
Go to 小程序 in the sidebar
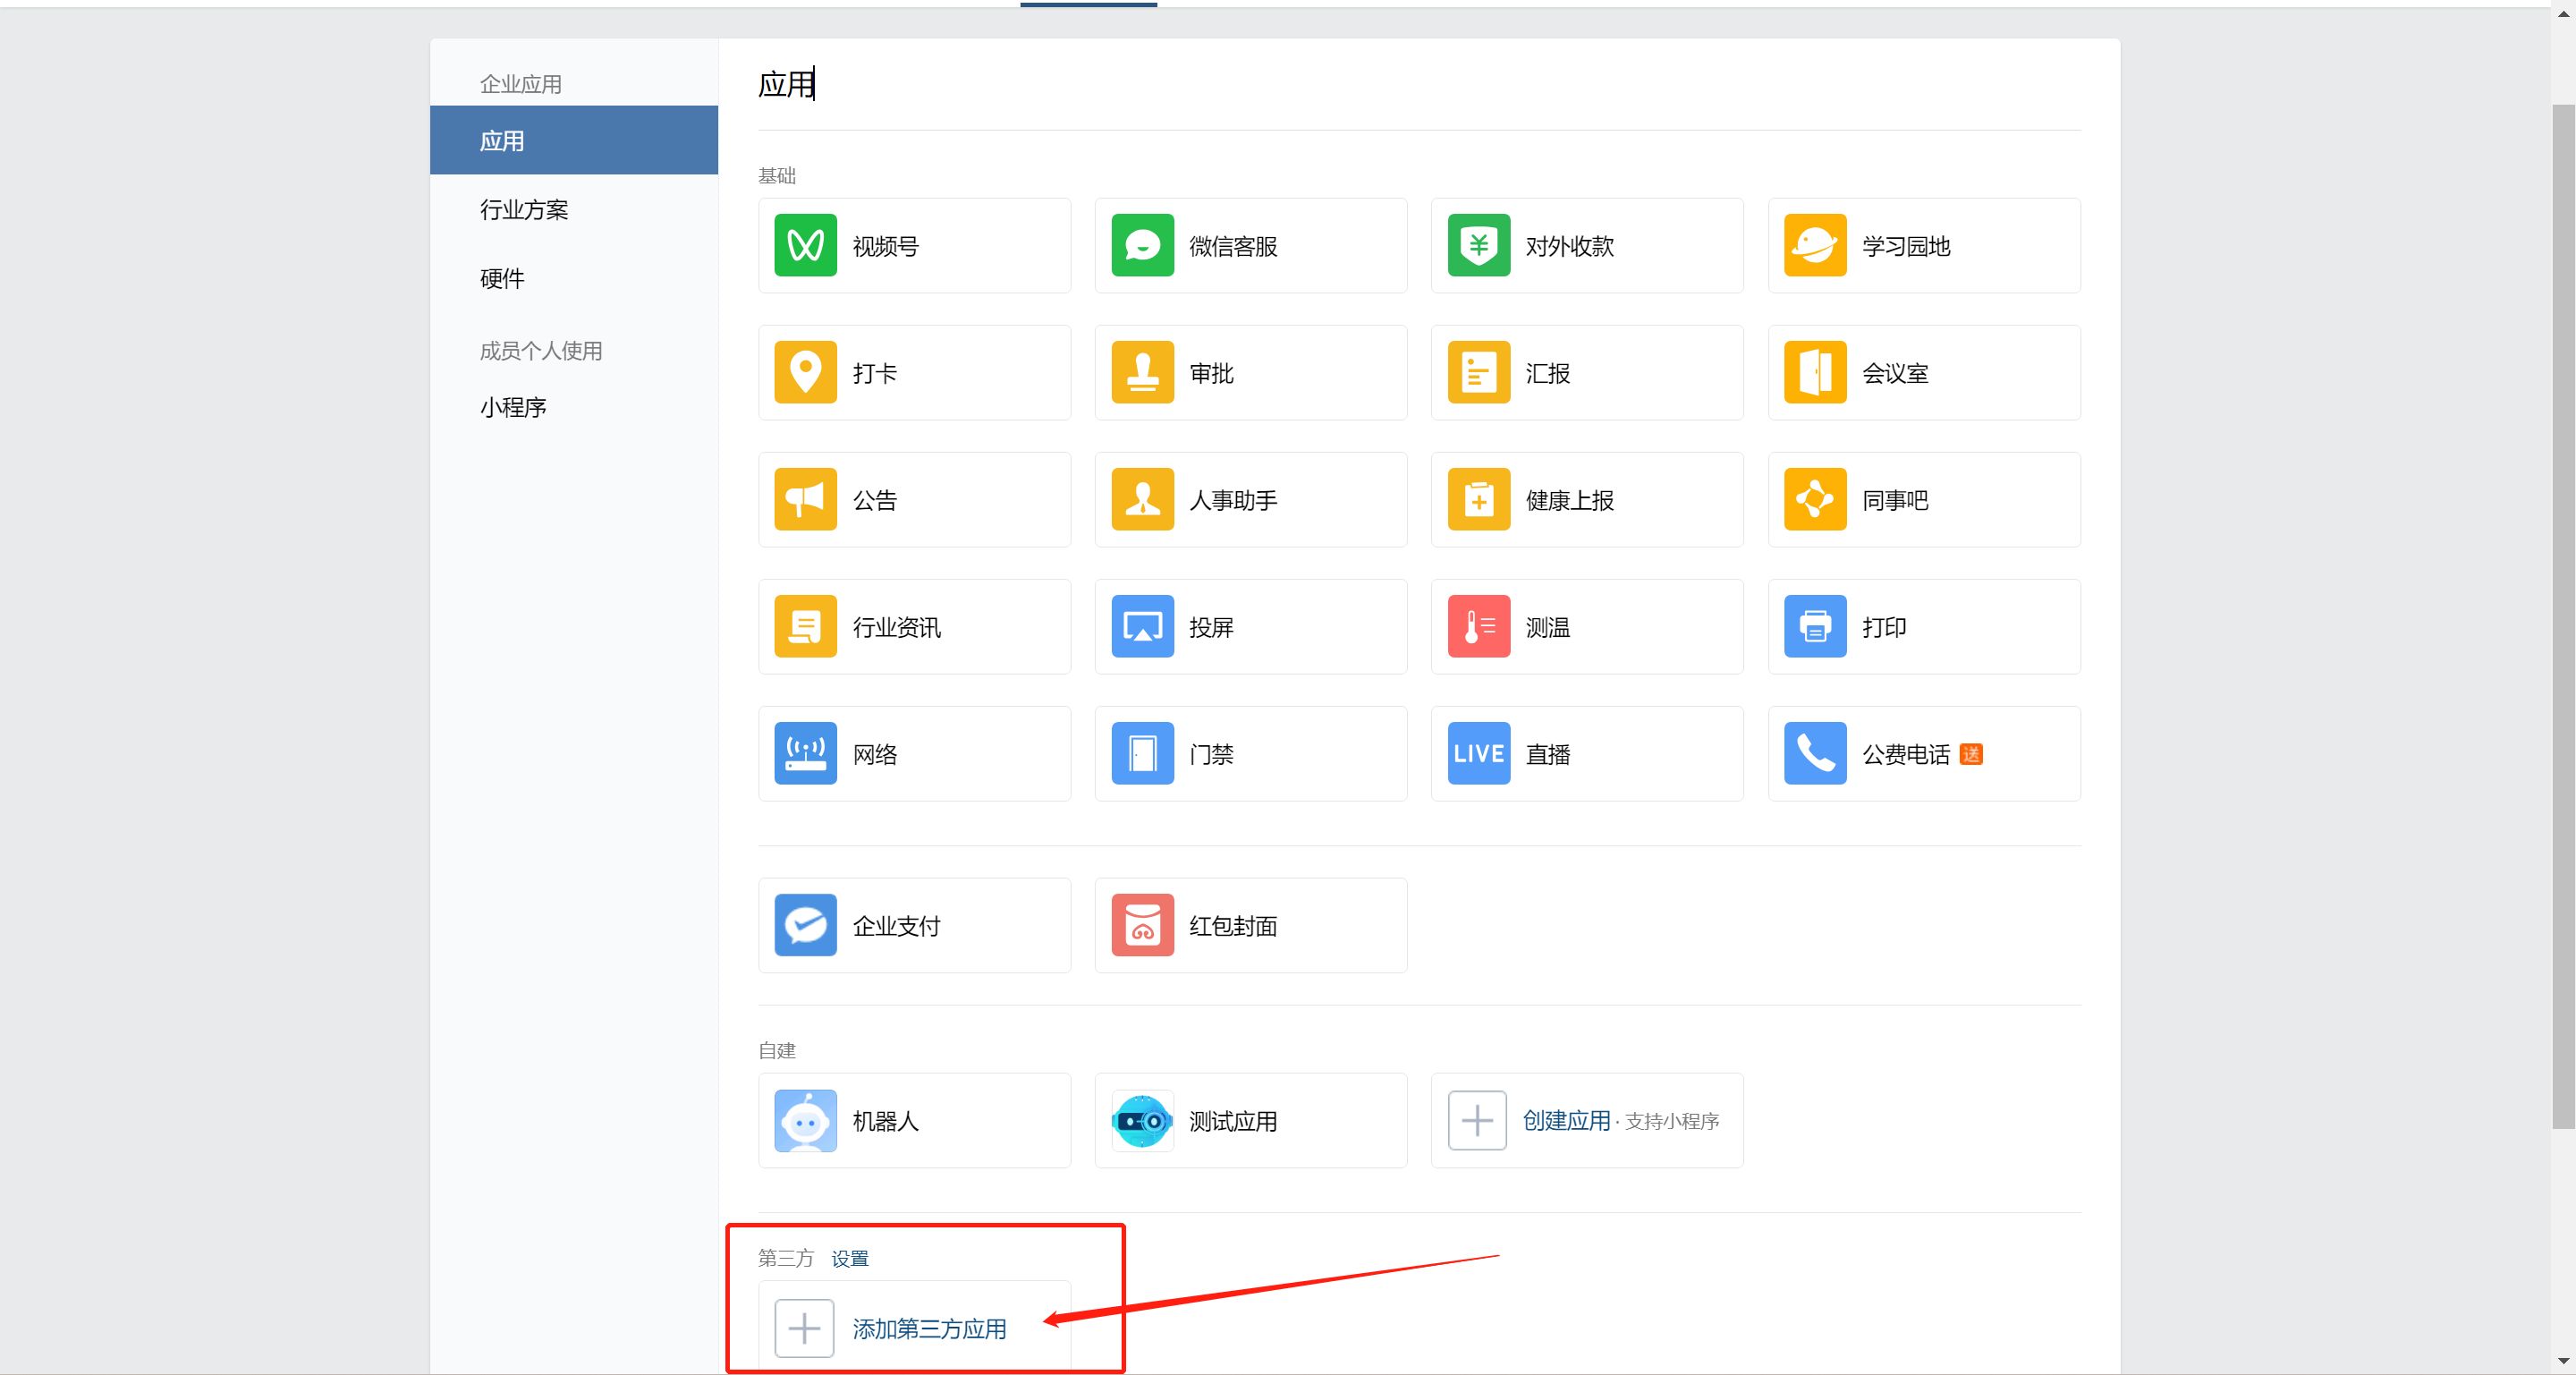click(x=574, y=407)
